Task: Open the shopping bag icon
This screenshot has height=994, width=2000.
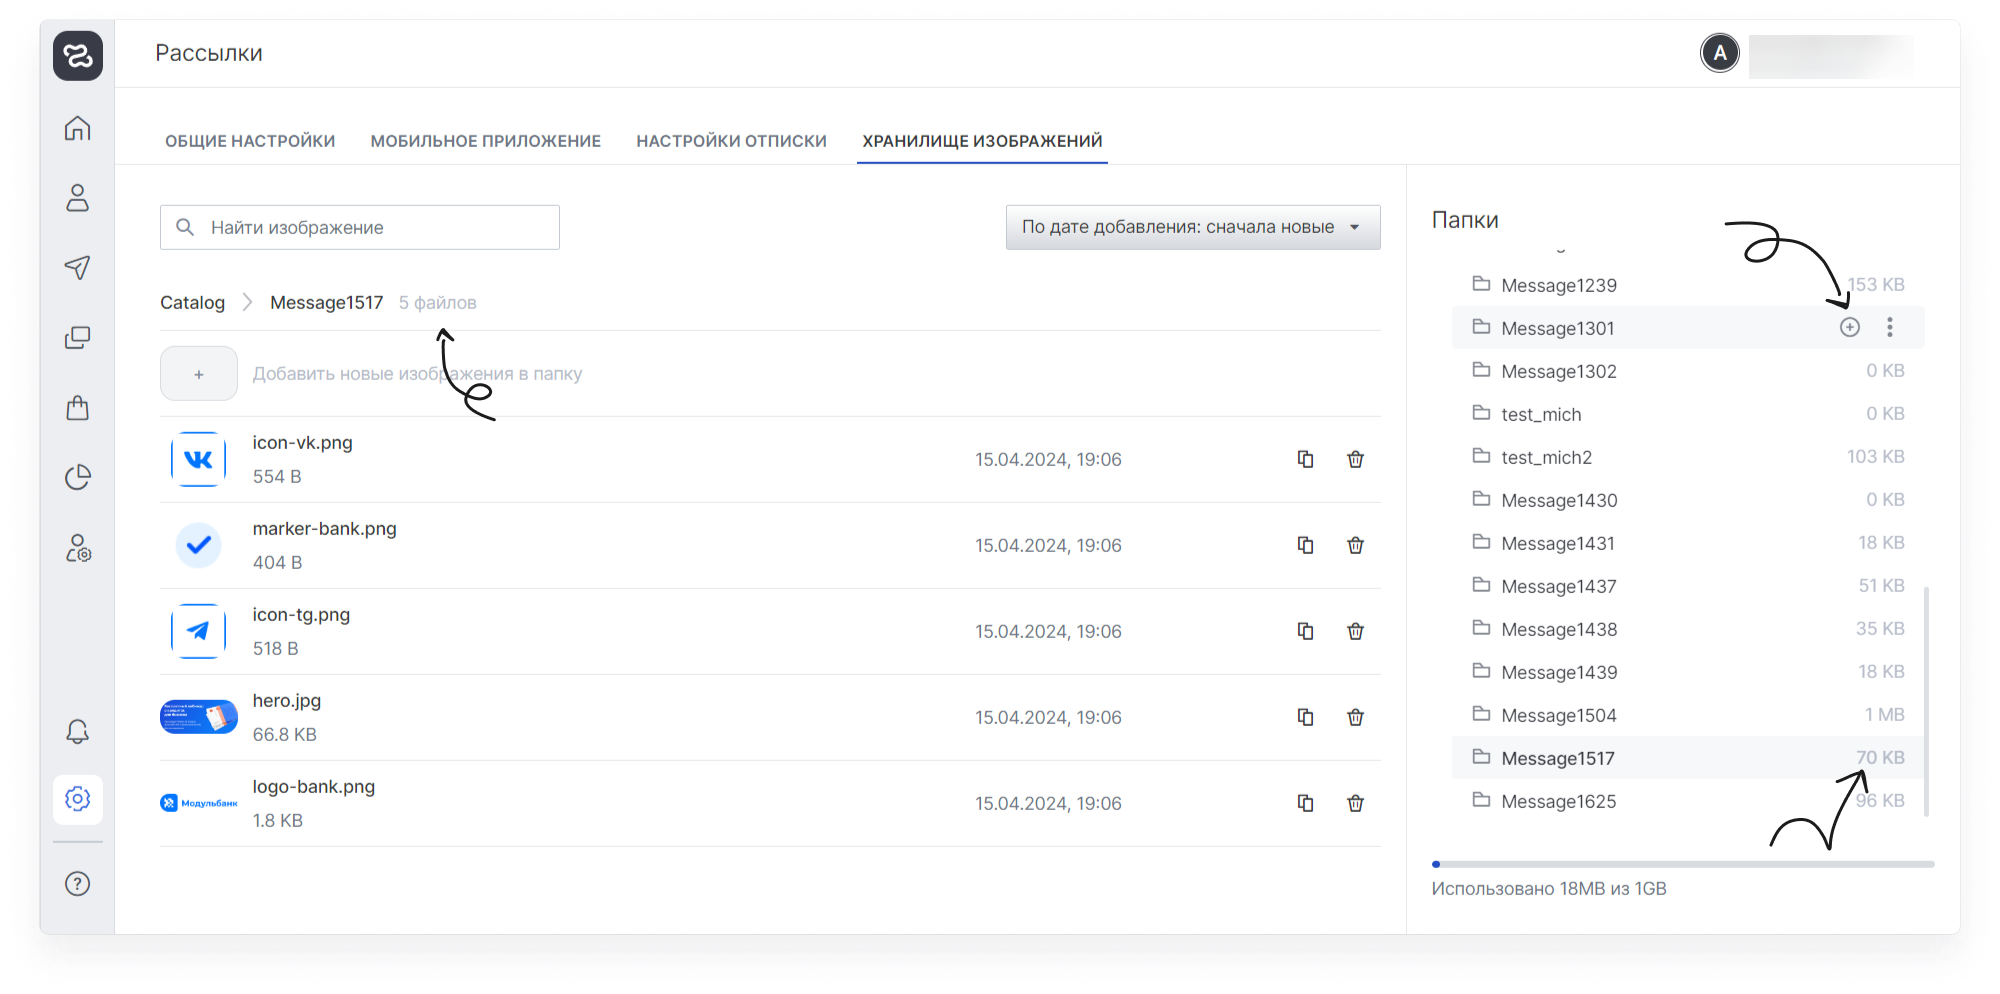Action: 78,407
